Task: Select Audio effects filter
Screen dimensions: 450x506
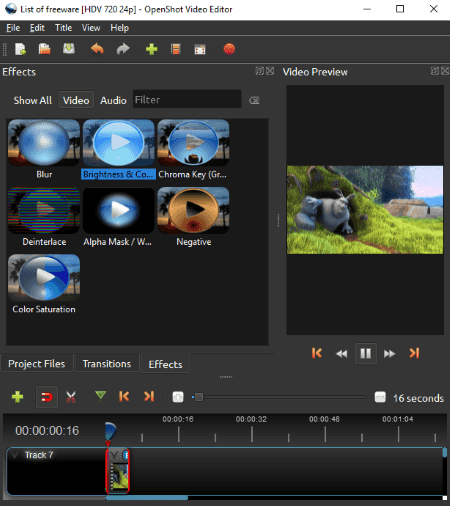Action: (113, 100)
